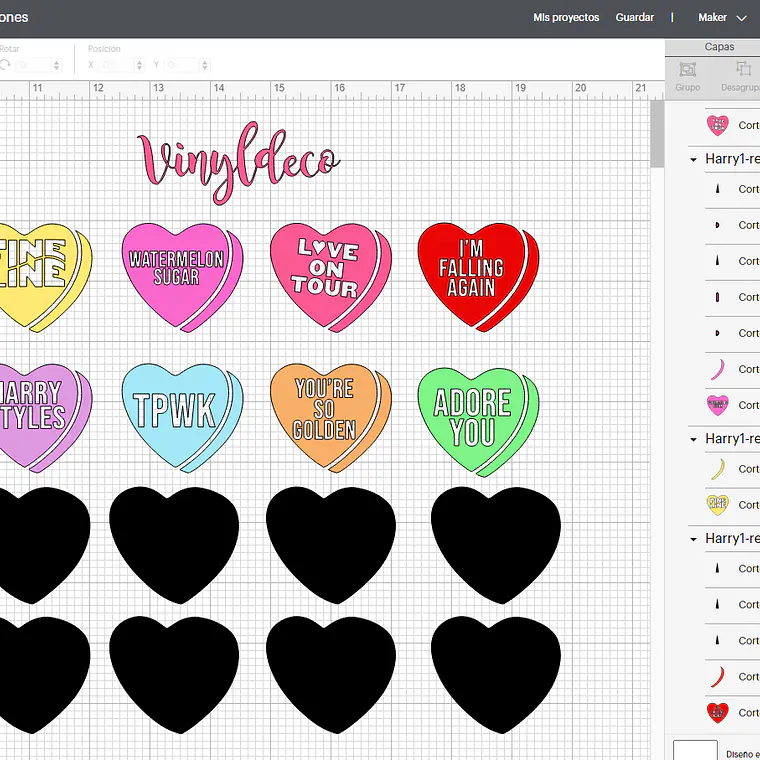The width and height of the screenshot is (760, 760).
Task: Select the red crescent layer thumbnail
Action: tap(717, 677)
